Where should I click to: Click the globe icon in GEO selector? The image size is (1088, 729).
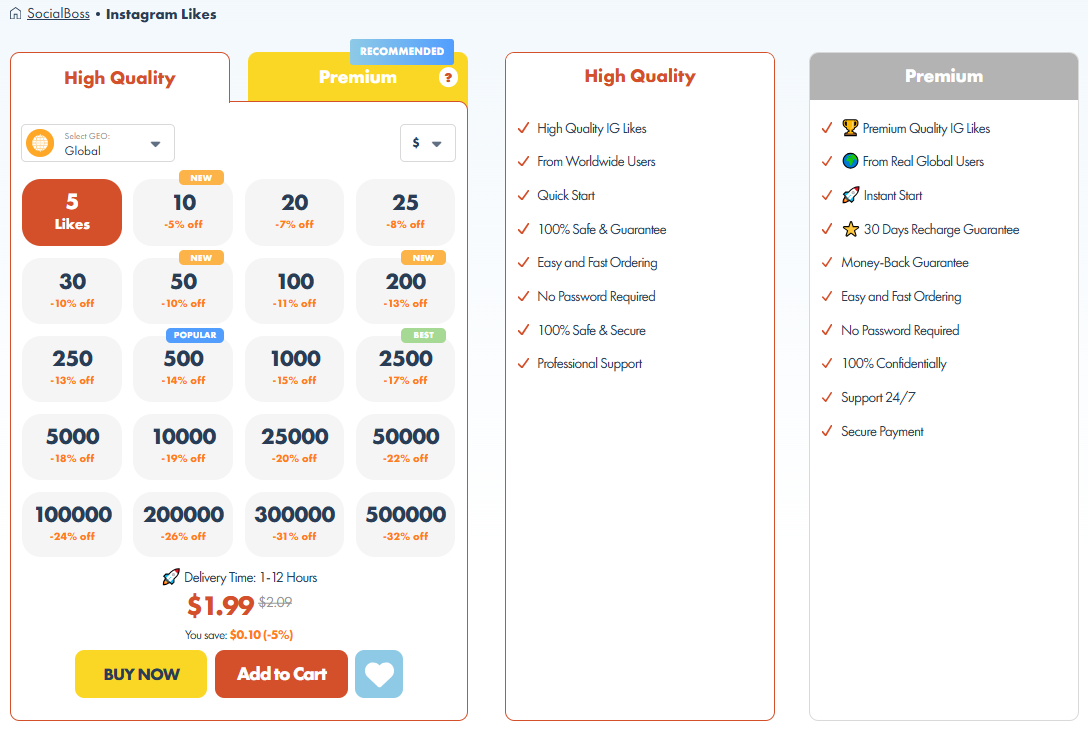tap(40, 143)
